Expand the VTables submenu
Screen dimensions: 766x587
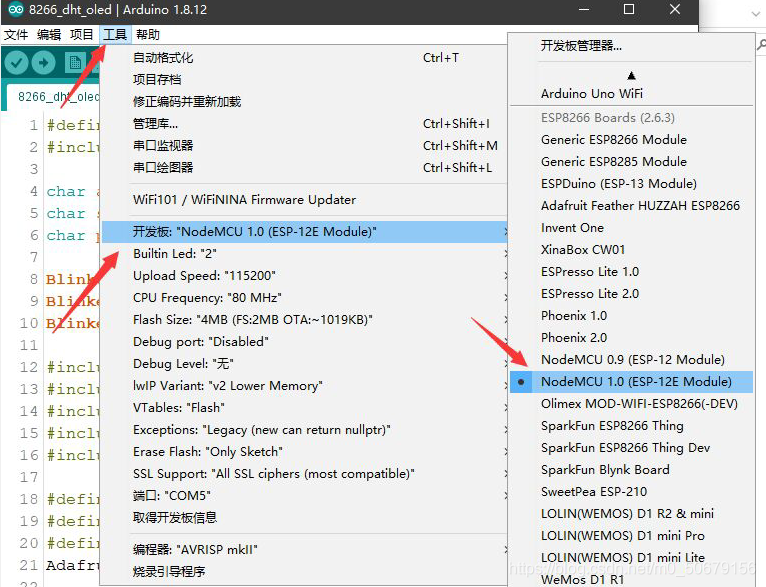click(305, 408)
